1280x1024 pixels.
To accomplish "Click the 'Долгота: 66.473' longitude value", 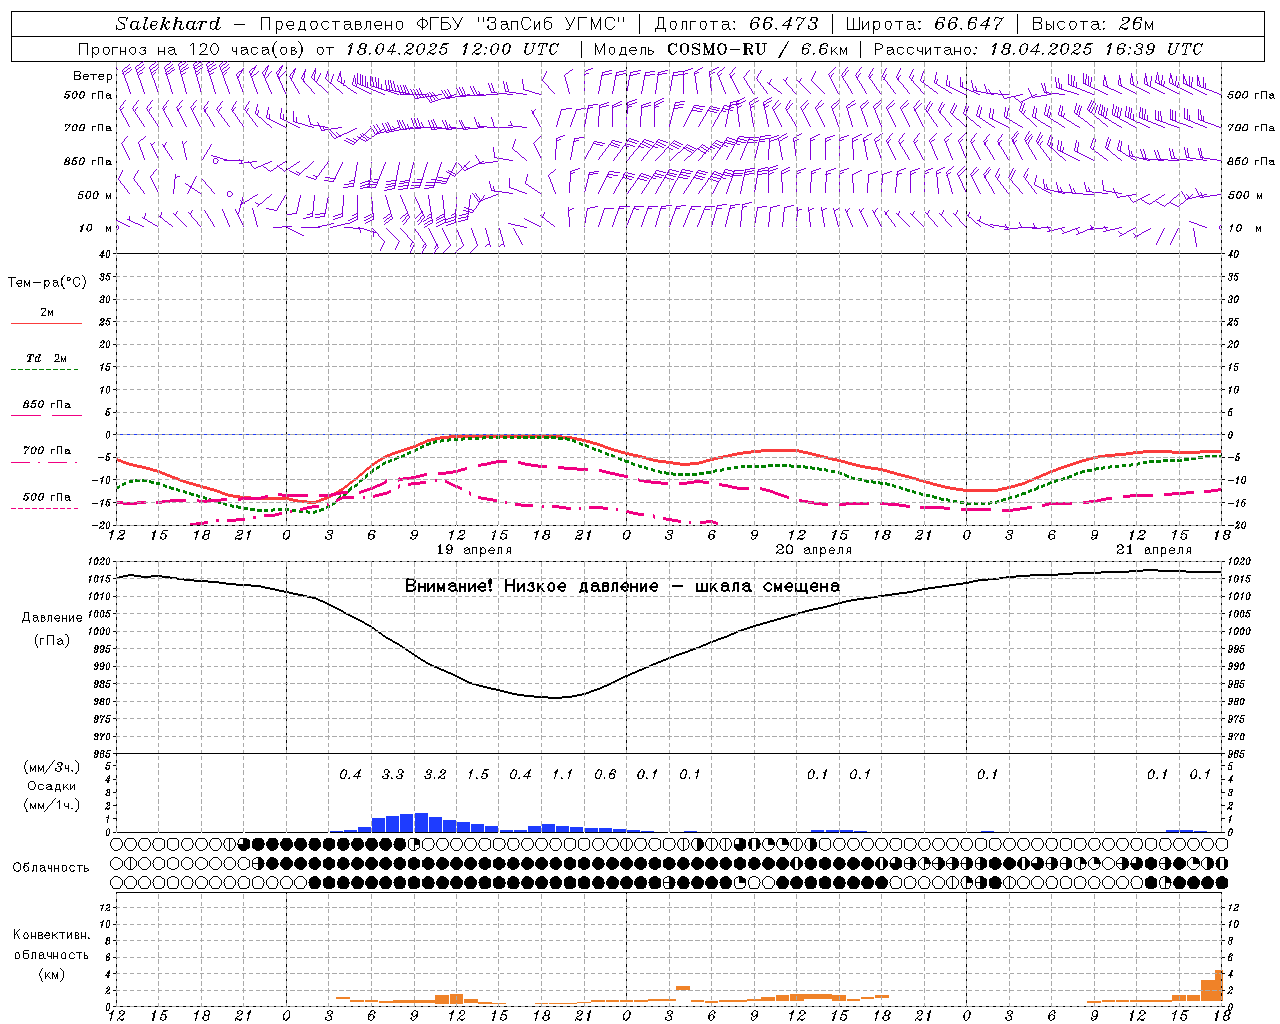I will point(736,24).
